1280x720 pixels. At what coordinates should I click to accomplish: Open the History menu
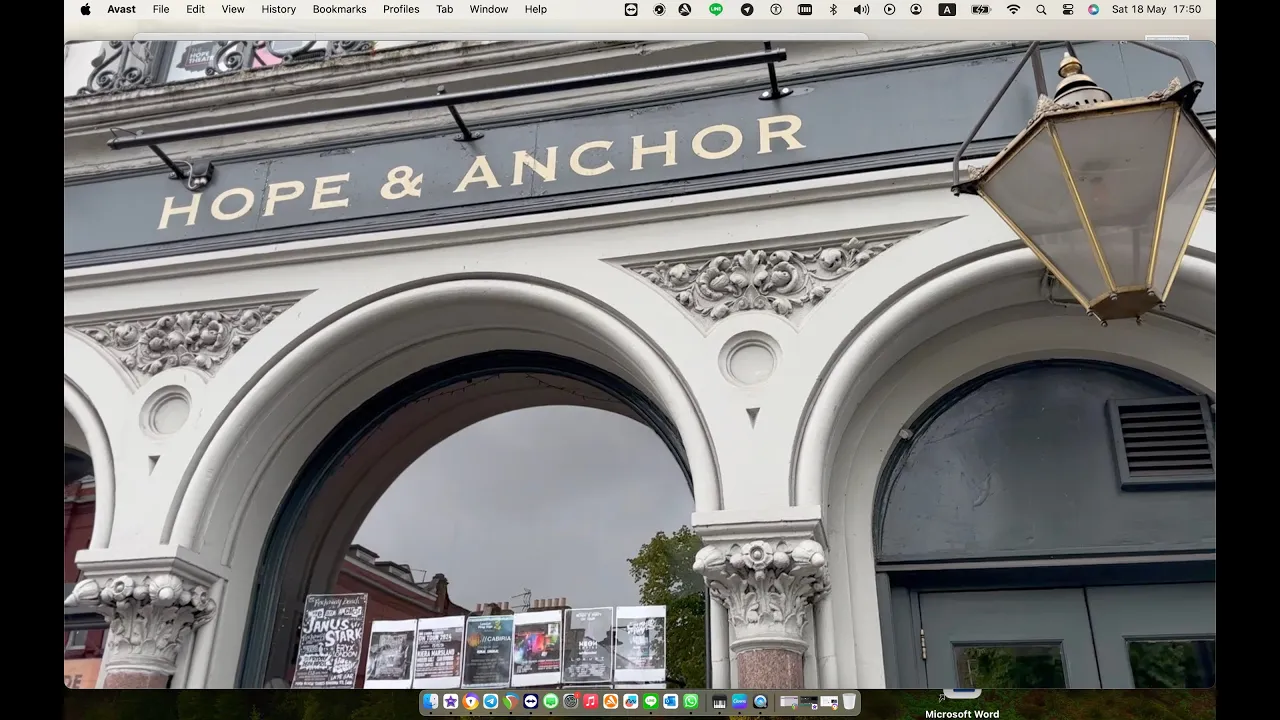point(278,9)
